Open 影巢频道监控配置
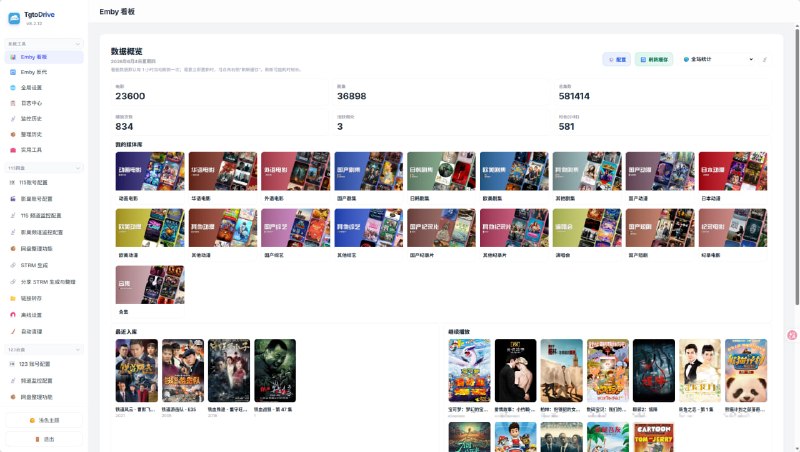 (x=44, y=232)
